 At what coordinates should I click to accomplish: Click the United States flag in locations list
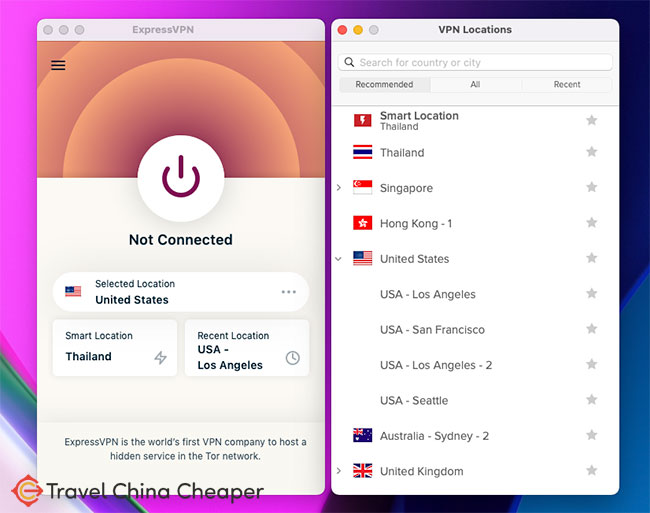click(x=362, y=258)
